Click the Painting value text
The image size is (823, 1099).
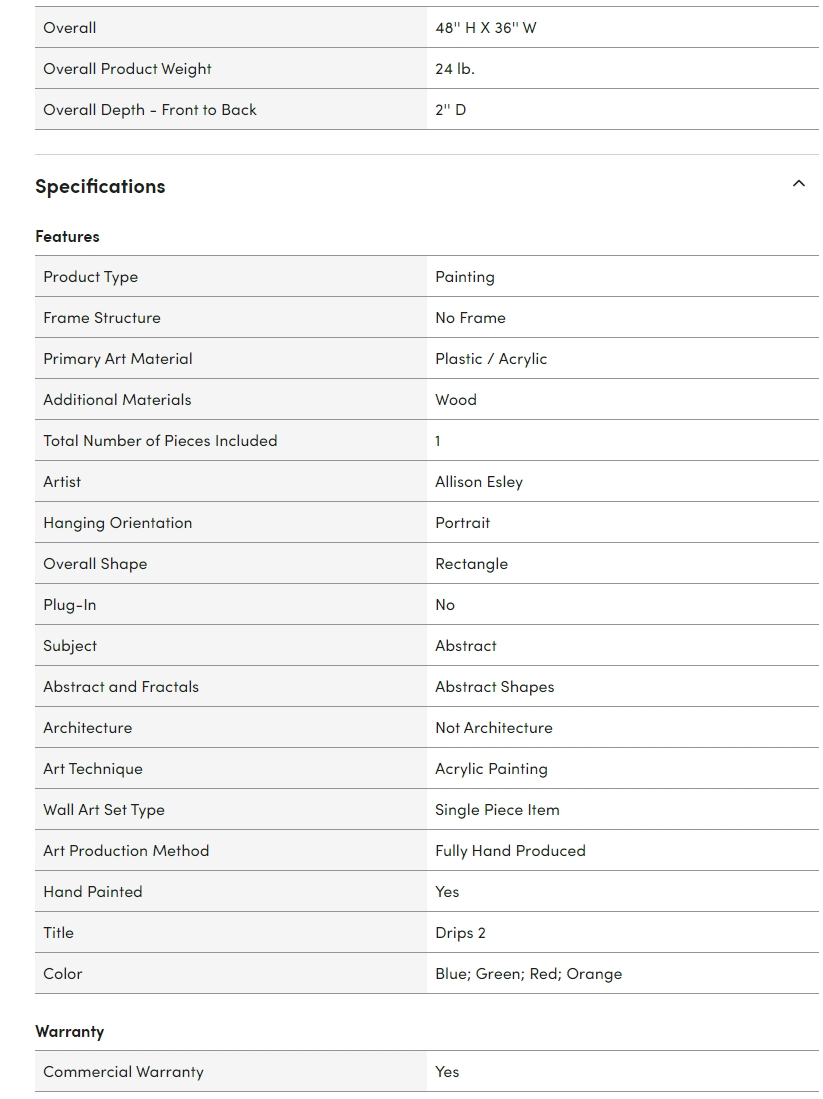(x=465, y=277)
